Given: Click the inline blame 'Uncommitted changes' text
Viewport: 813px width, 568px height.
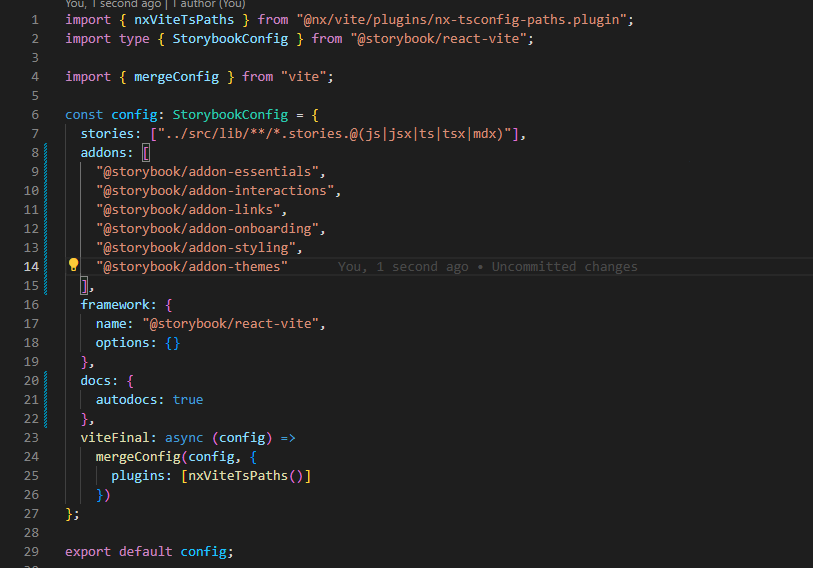Looking at the screenshot, I should pos(564,267).
